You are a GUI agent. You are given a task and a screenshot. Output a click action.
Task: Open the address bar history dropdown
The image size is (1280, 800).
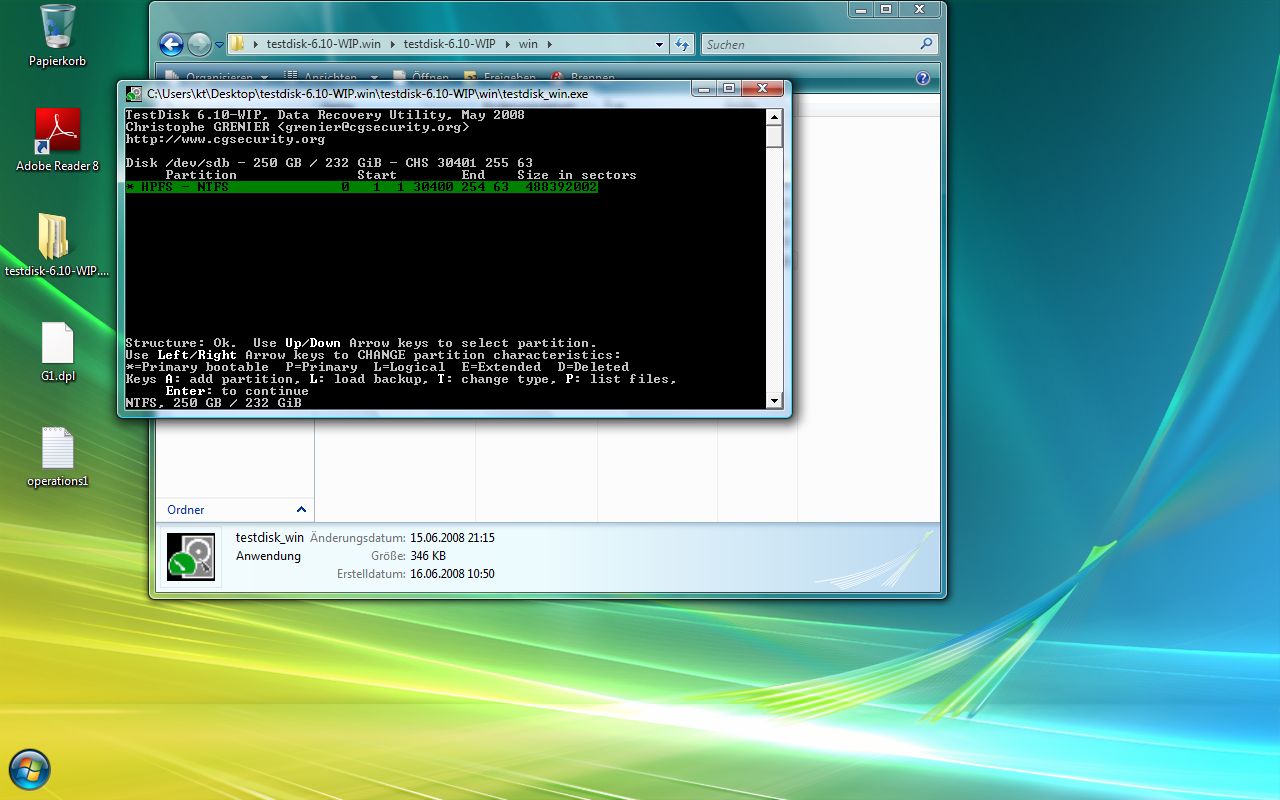click(x=659, y=44)
